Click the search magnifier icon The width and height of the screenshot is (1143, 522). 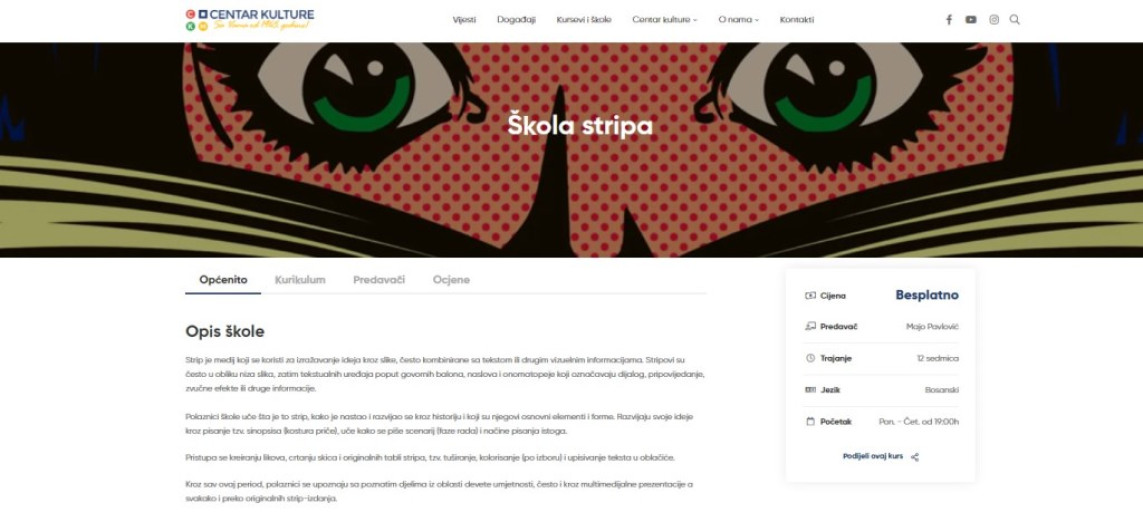(x=1015, y=20)
